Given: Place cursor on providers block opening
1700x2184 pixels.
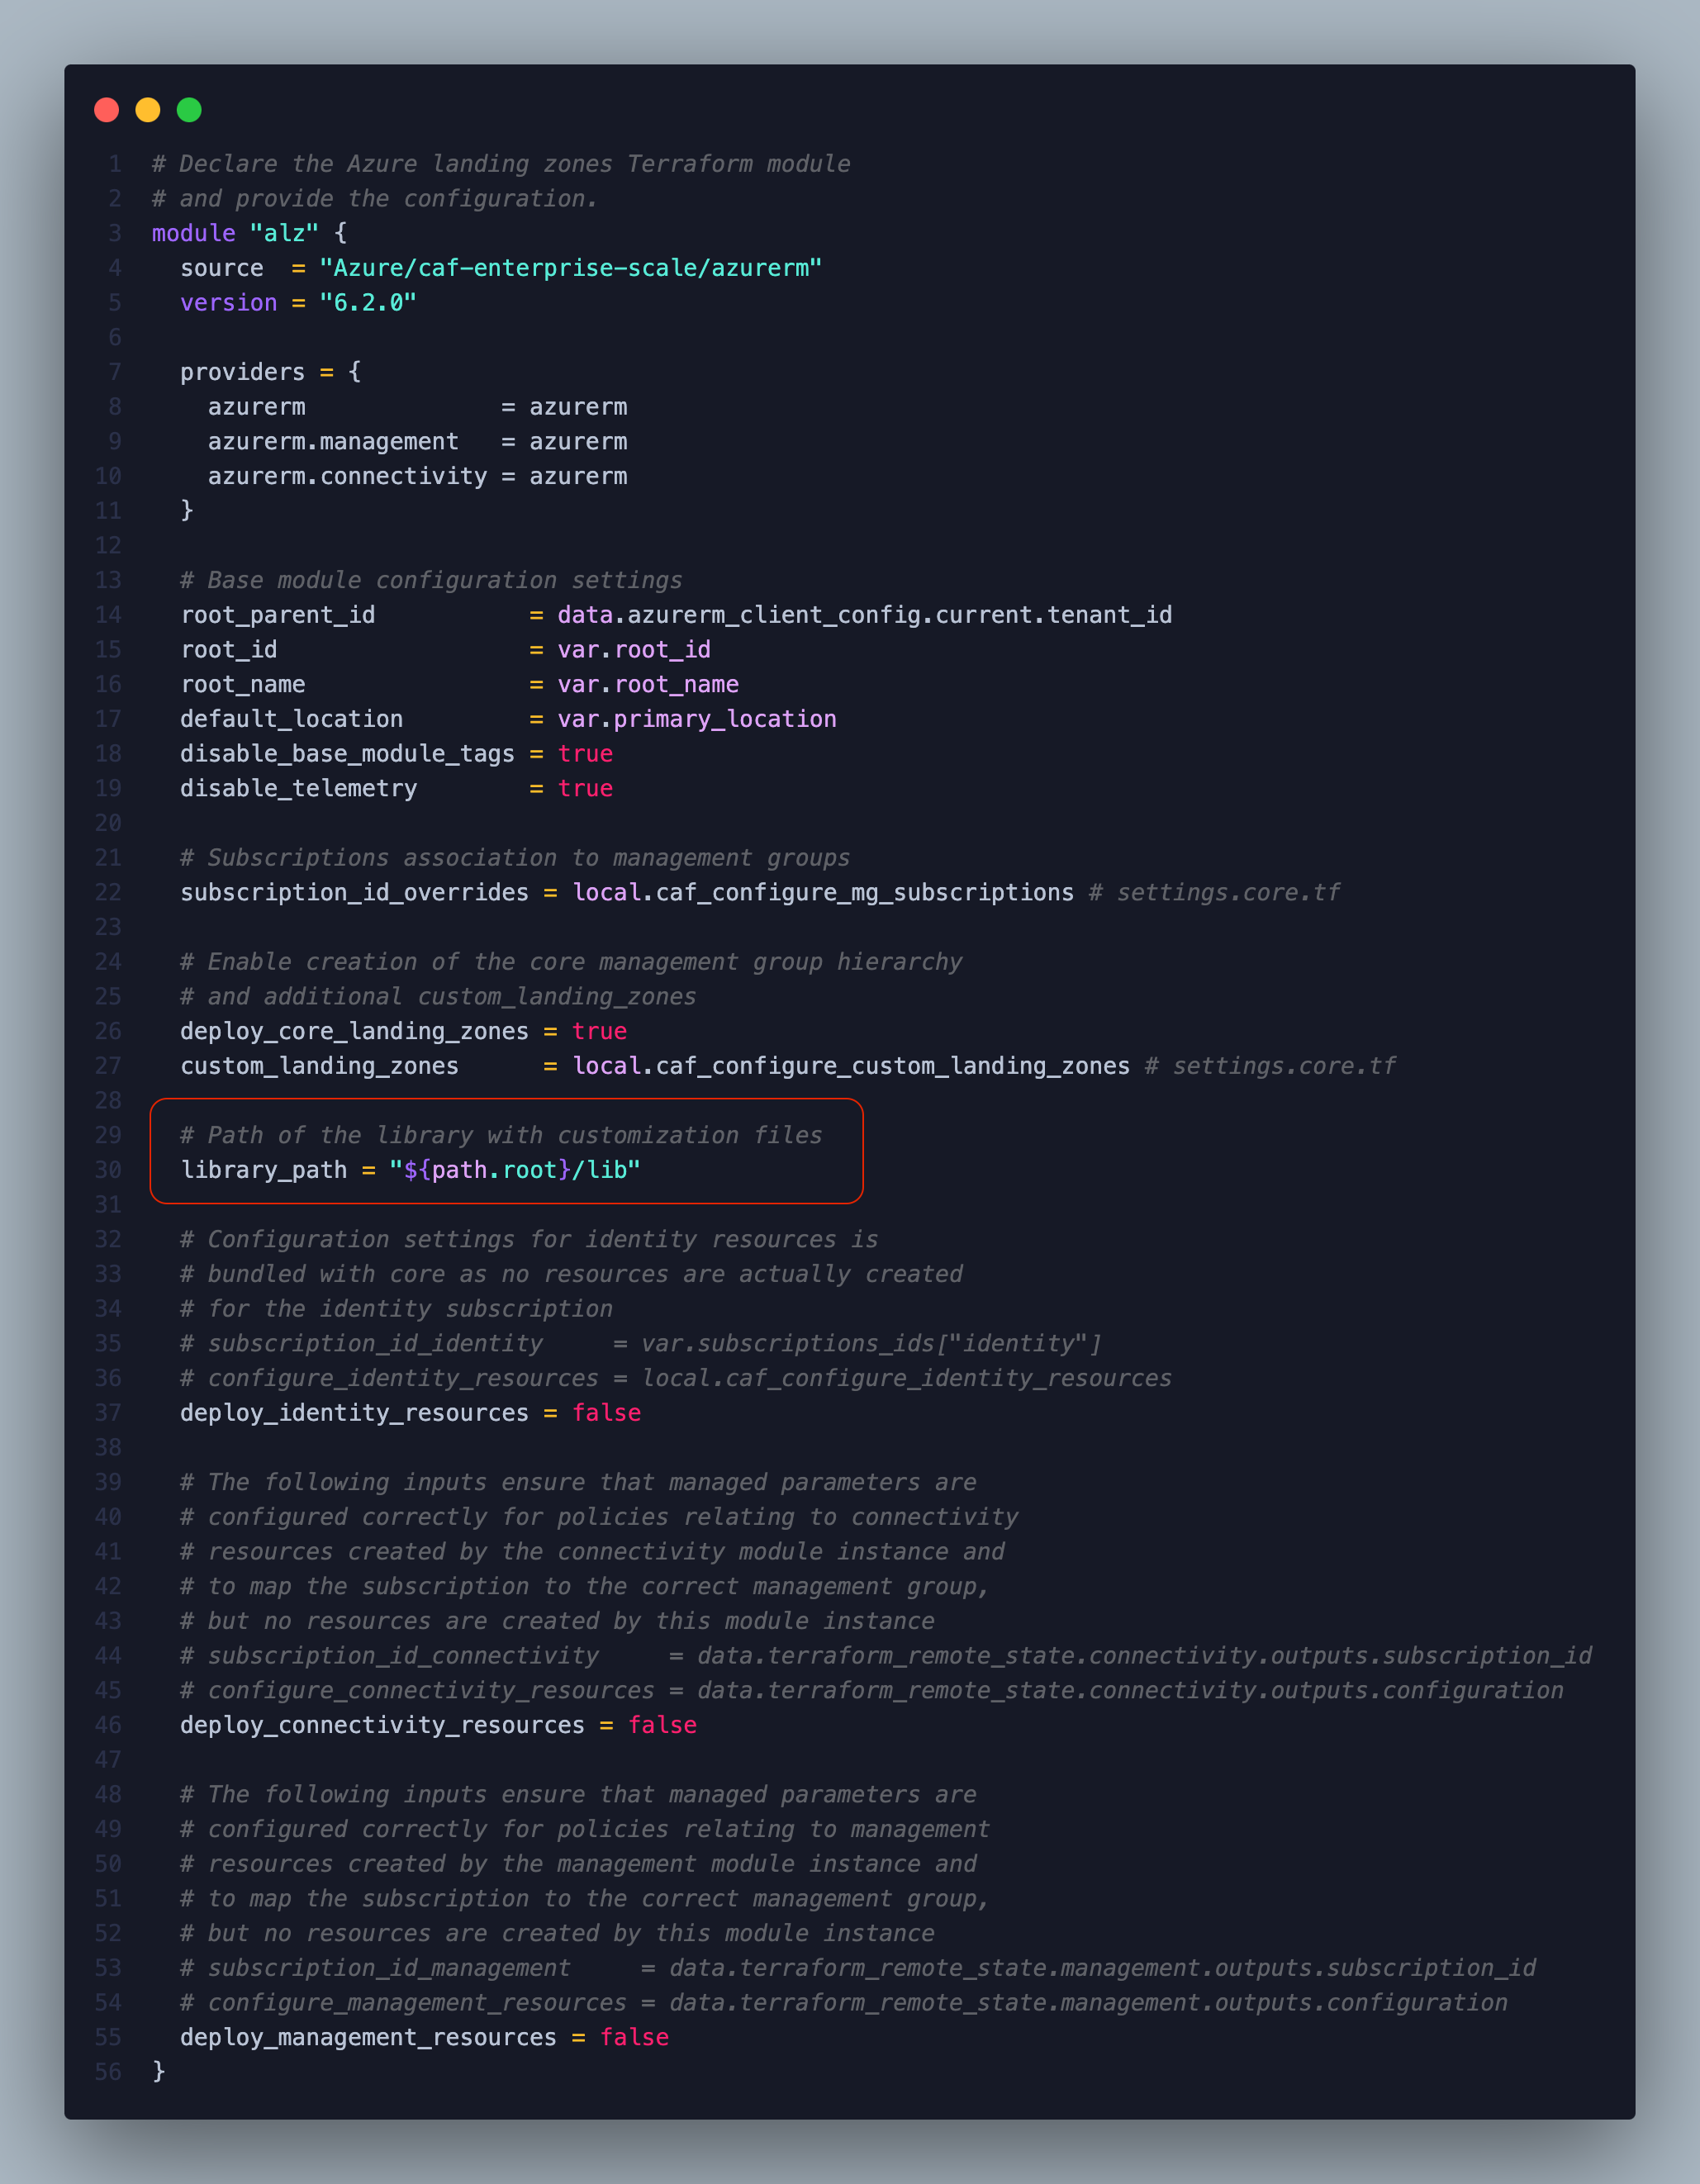Looking at the screenshot, I should [271, 372].
